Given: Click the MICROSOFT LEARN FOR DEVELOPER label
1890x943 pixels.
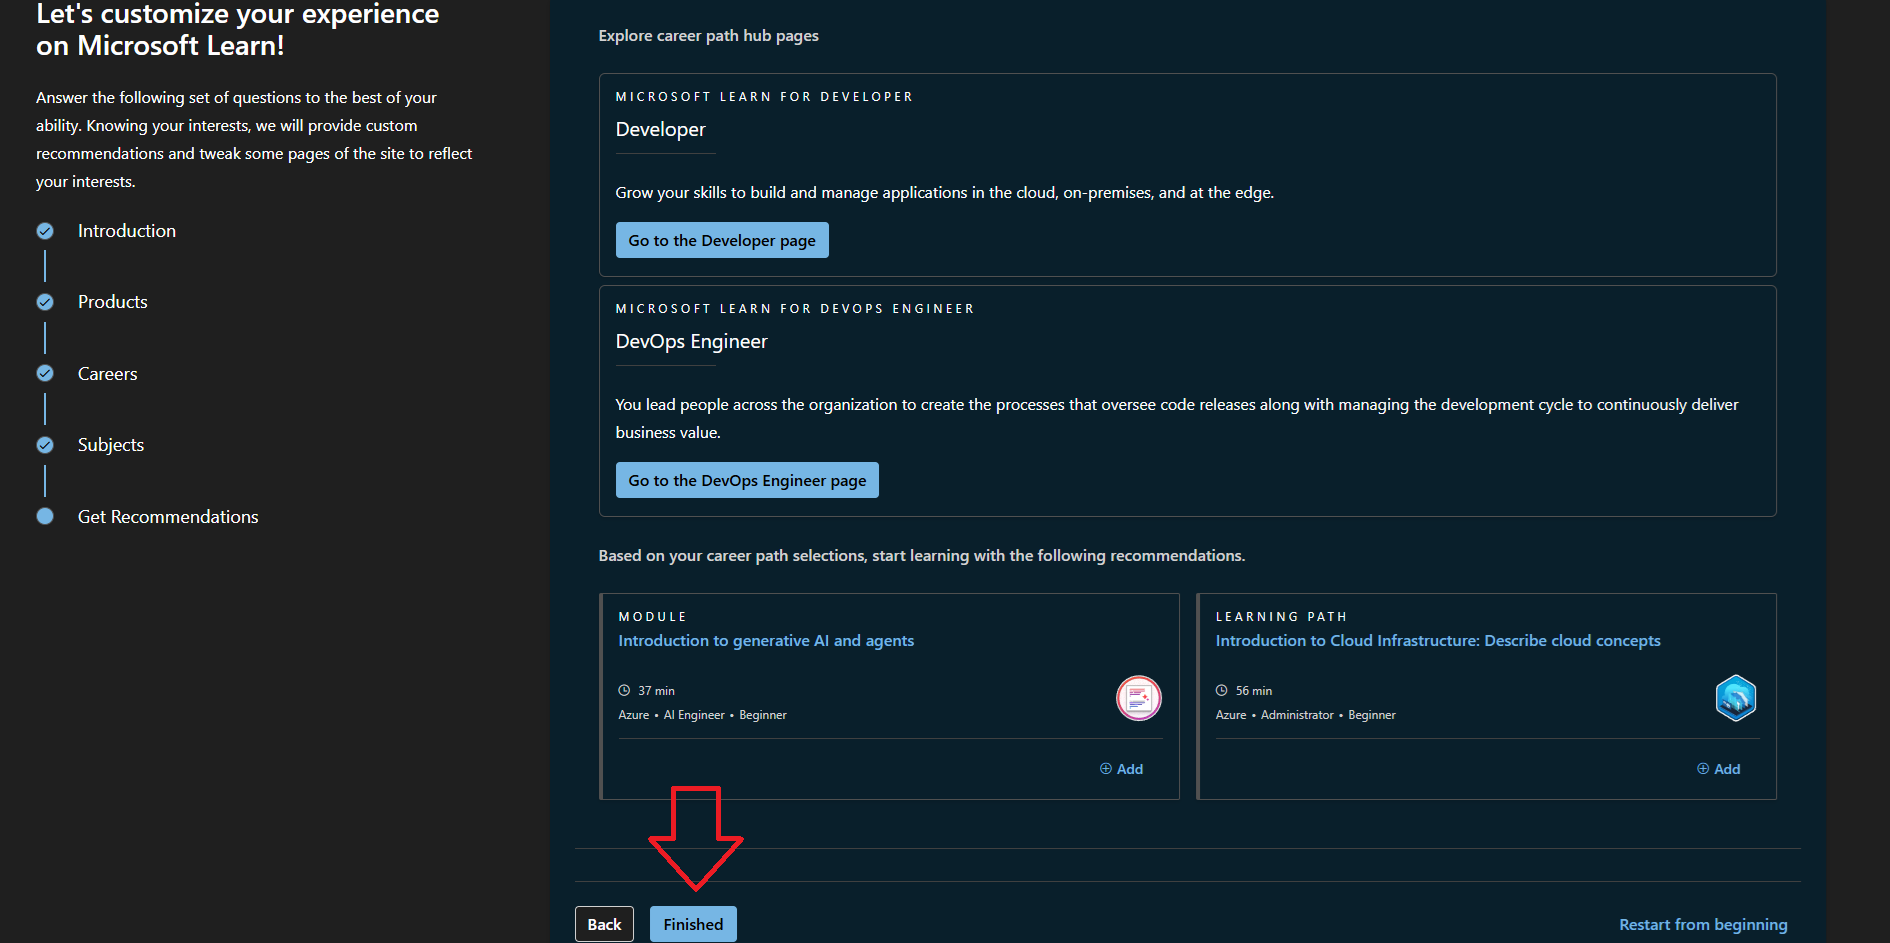Looking at the screenshot, I should [x=764, y=97].
